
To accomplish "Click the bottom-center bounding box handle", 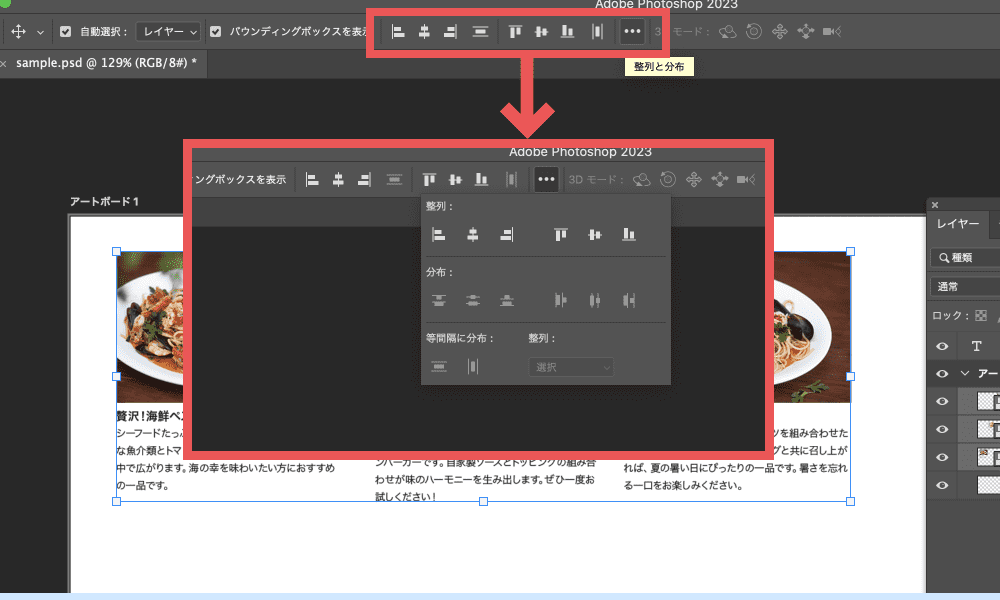I will pyautogui.click(x=483, y=502).
